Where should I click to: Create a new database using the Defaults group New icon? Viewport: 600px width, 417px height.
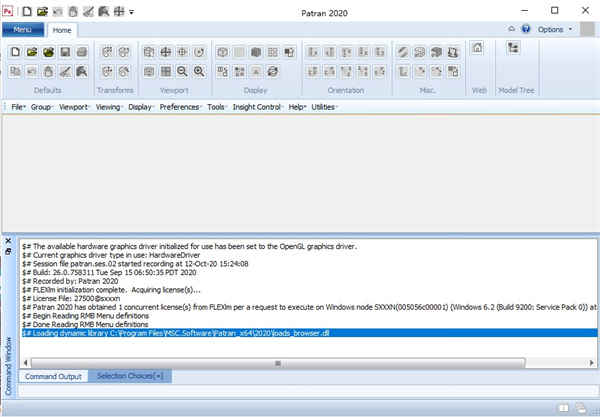coord(15,52)
